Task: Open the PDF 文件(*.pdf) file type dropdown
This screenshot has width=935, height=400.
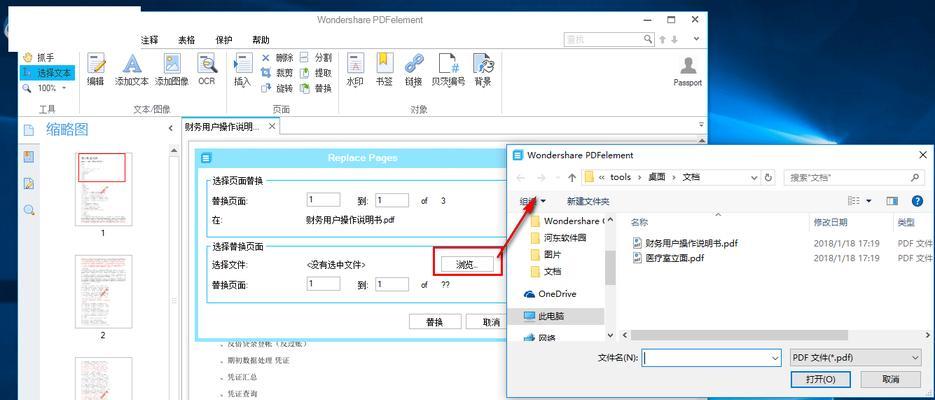Action: point(855,358)
